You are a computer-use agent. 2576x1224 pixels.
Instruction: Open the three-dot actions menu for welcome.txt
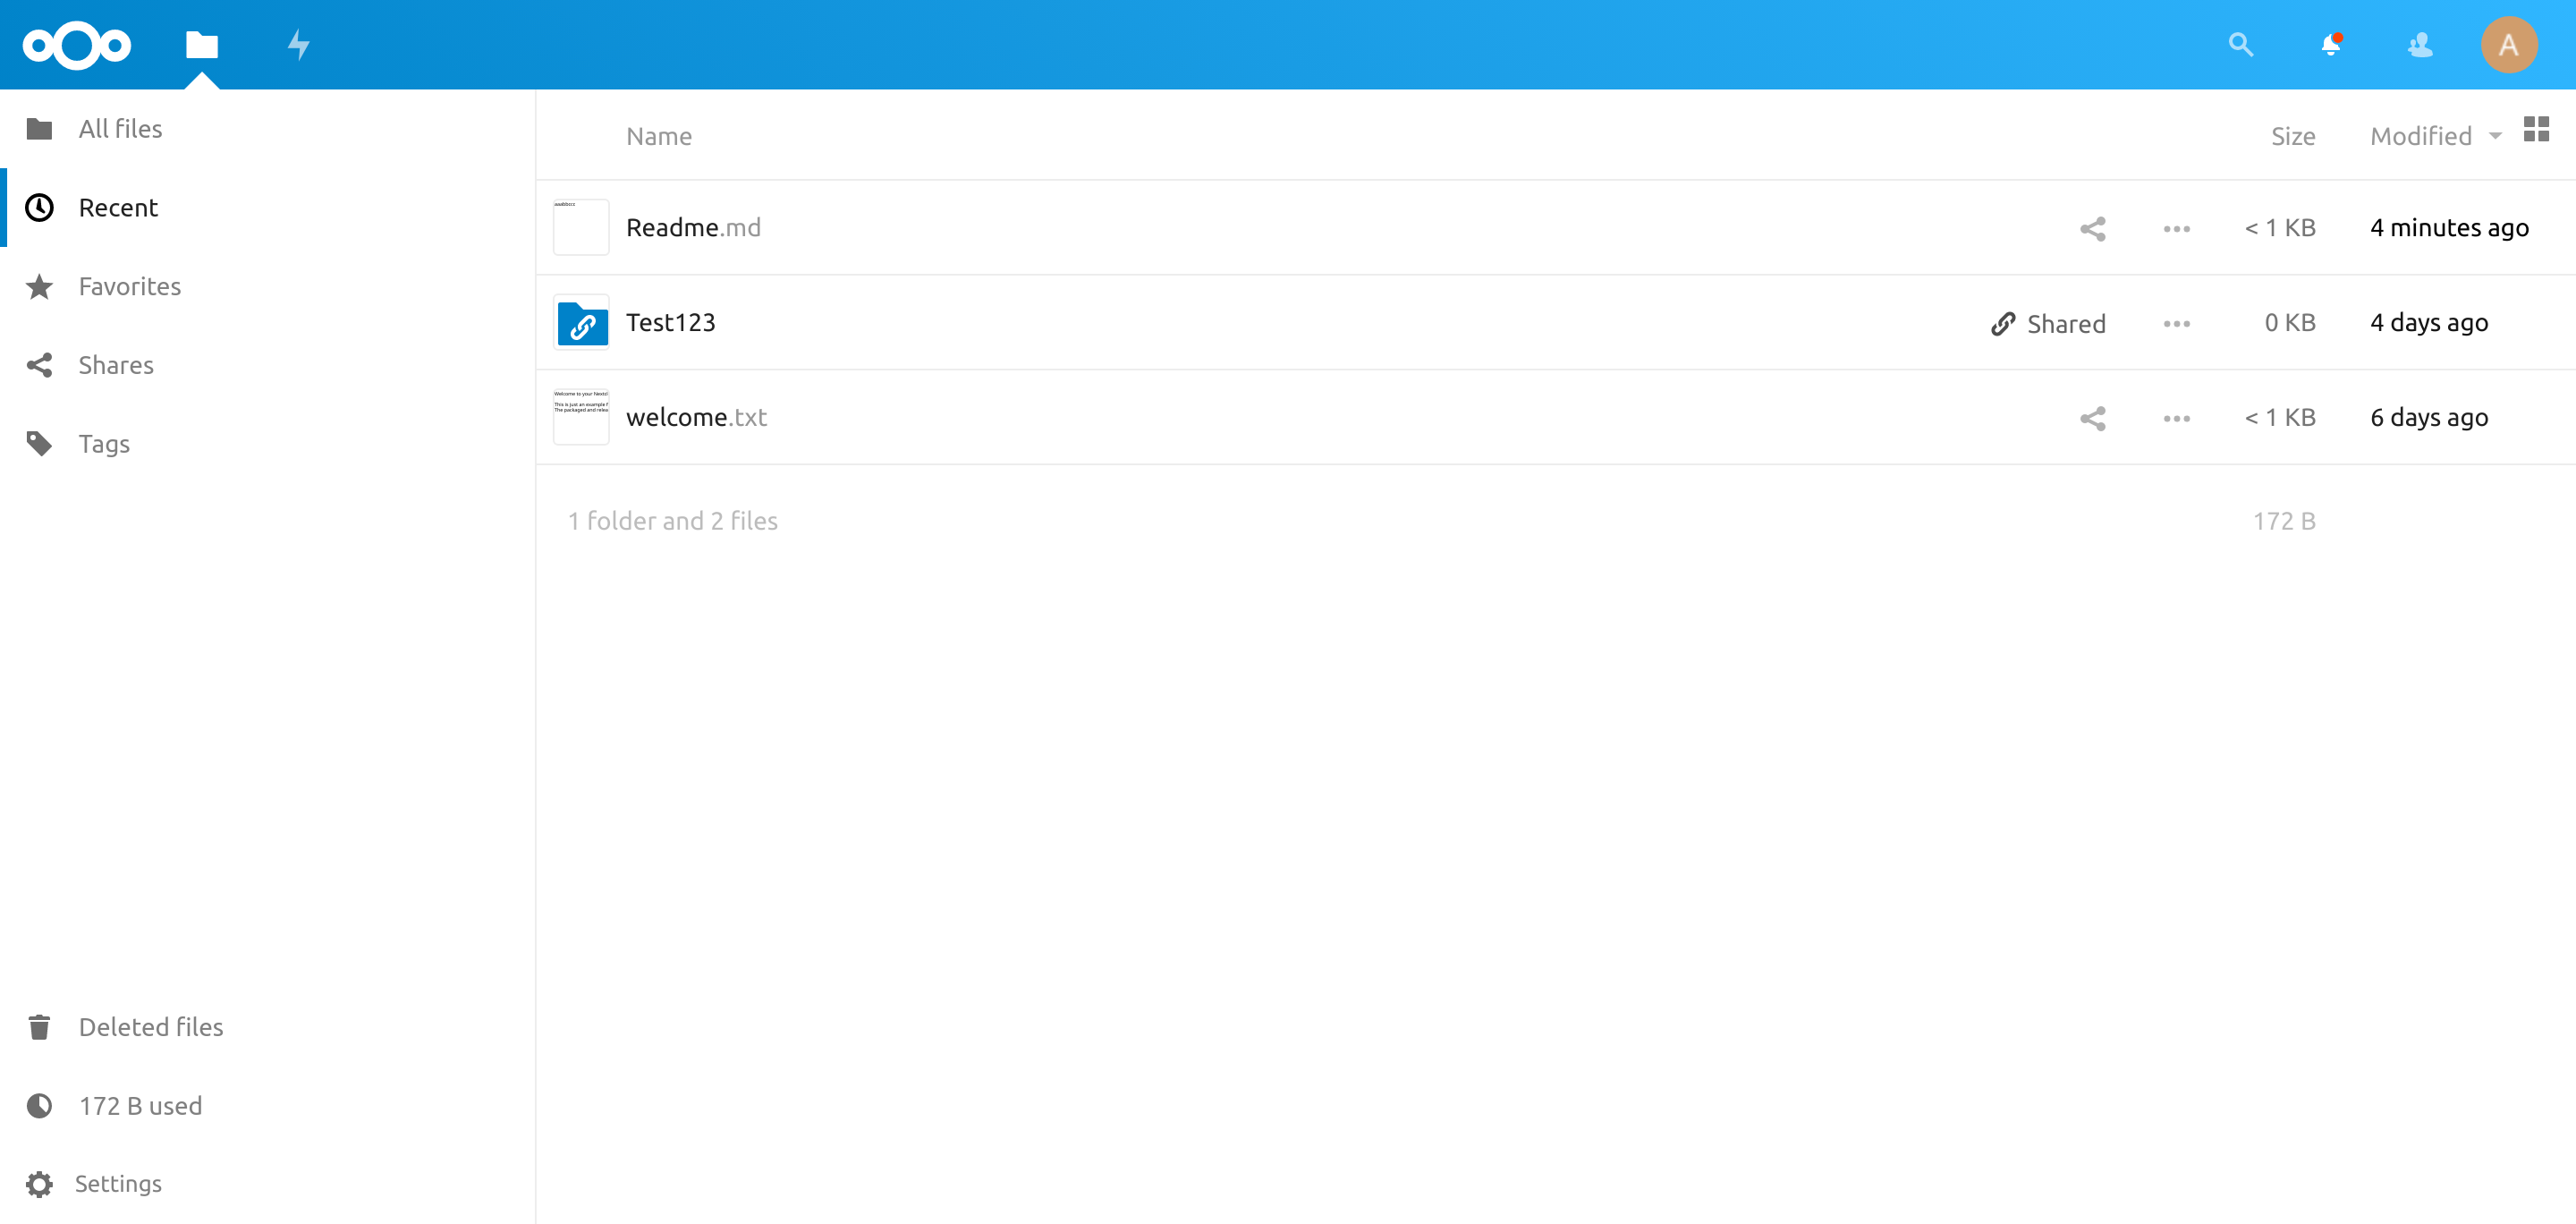2175,418
